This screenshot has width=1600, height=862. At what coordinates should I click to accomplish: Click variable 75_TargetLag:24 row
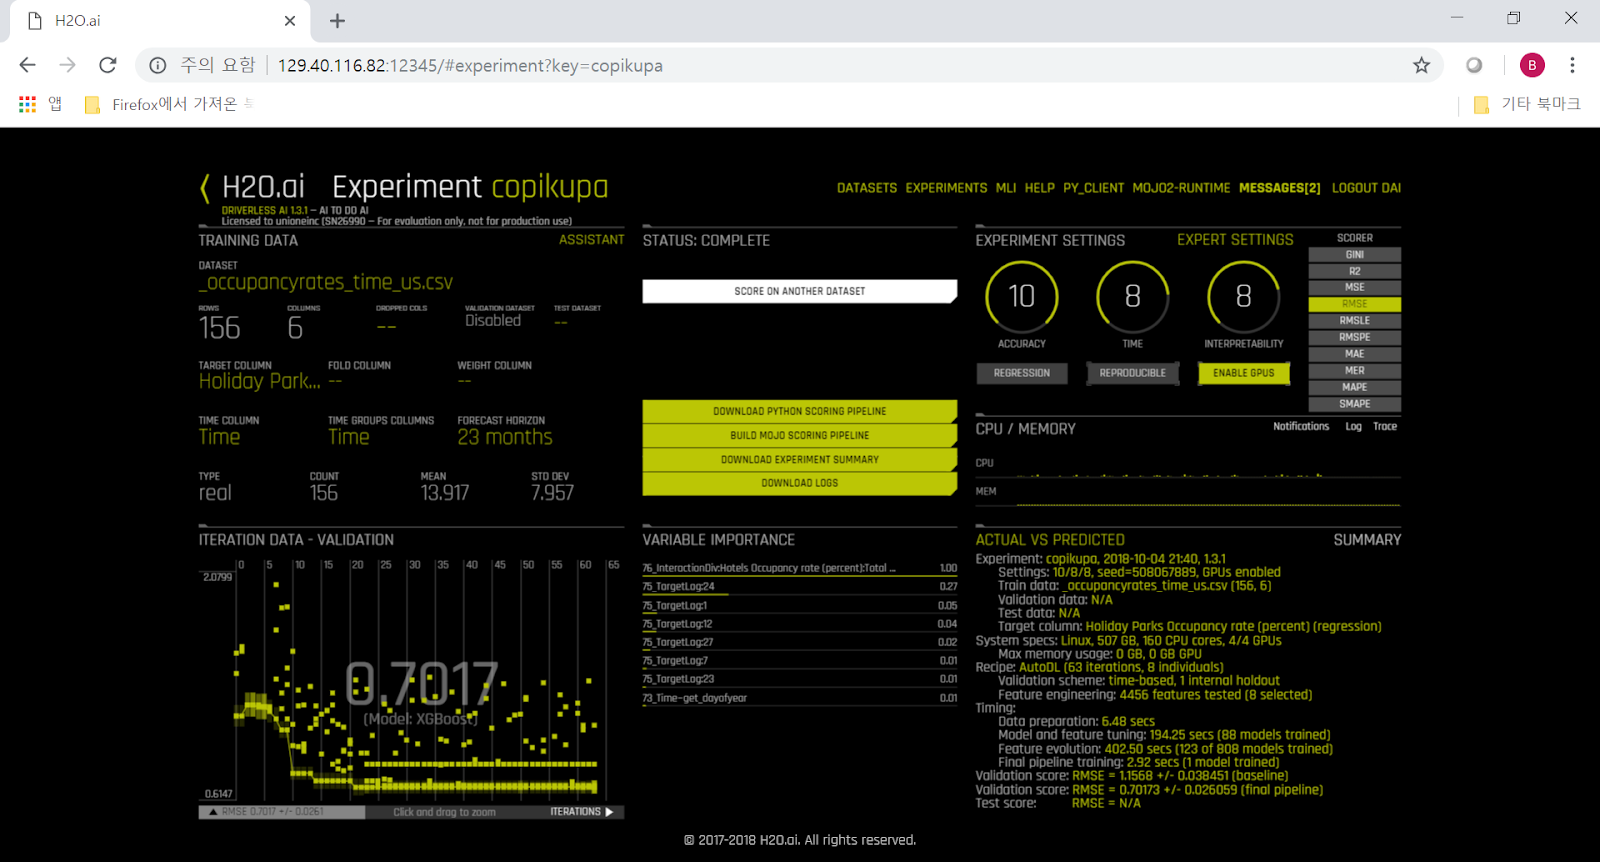(x=799, y=587)
